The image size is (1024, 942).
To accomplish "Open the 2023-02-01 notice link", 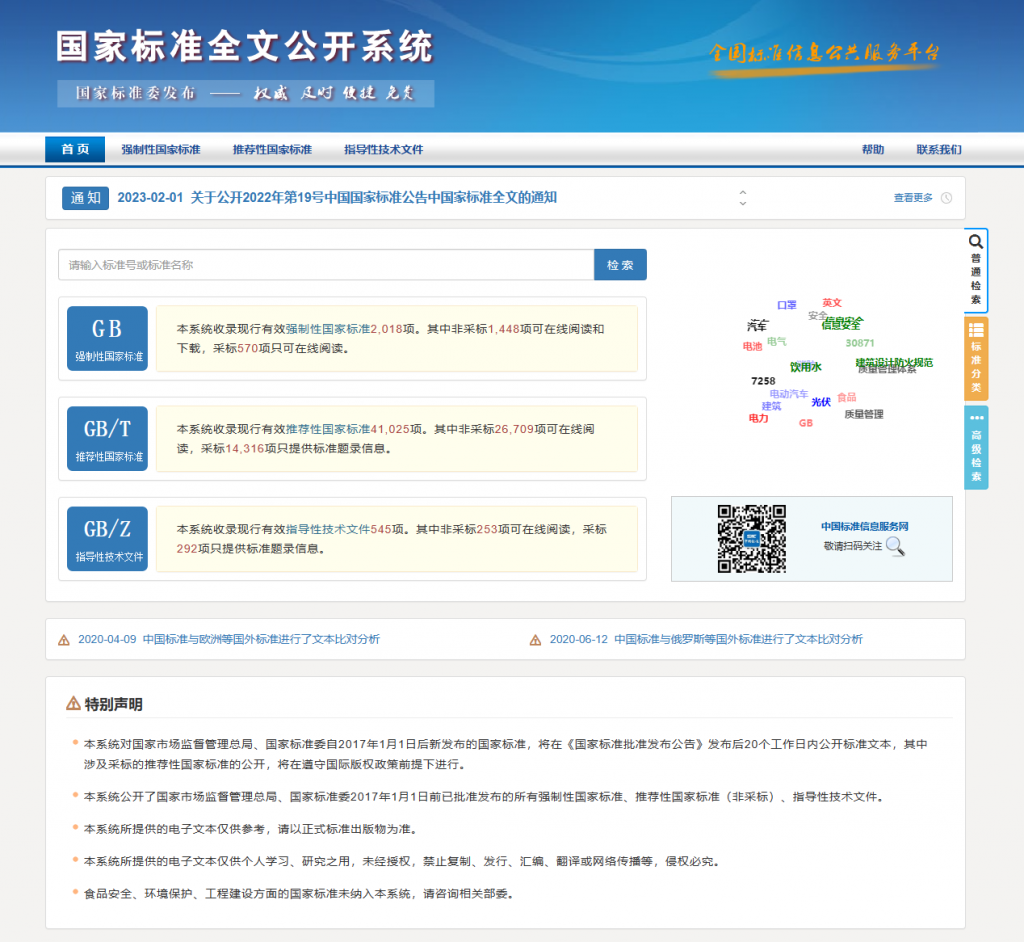I will pyautogui.click(x=337, y=198).
